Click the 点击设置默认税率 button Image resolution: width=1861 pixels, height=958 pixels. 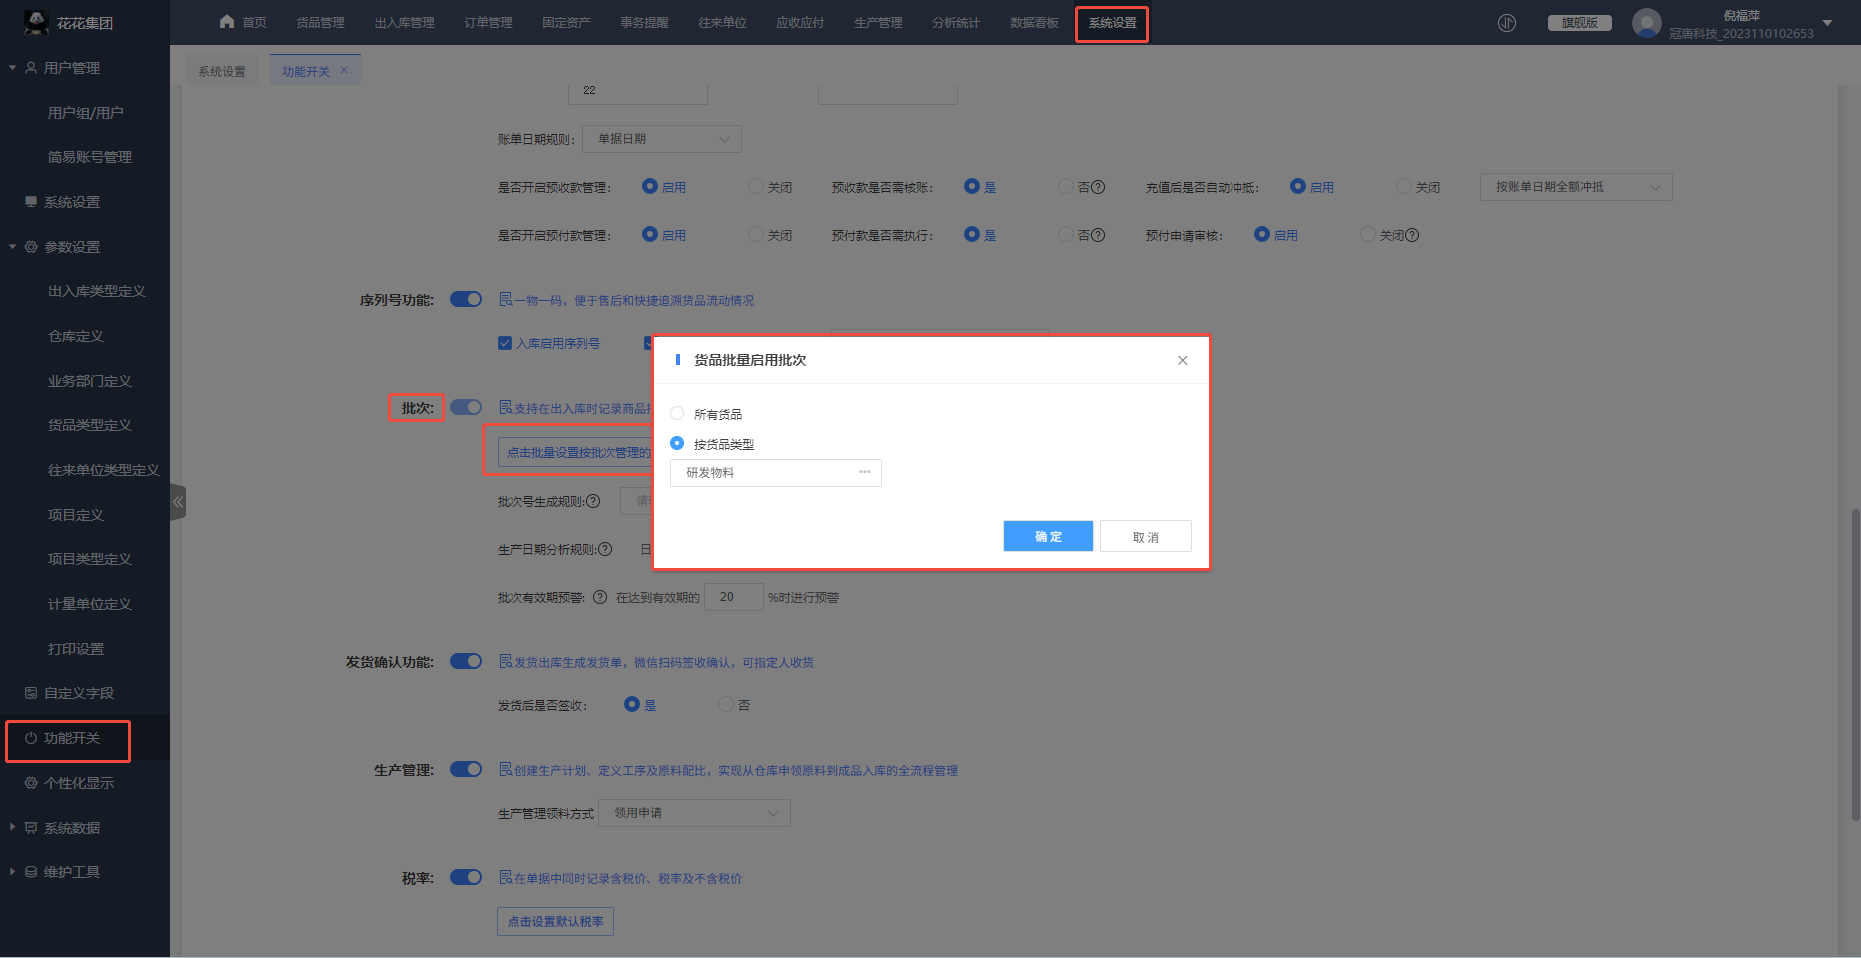555,921
